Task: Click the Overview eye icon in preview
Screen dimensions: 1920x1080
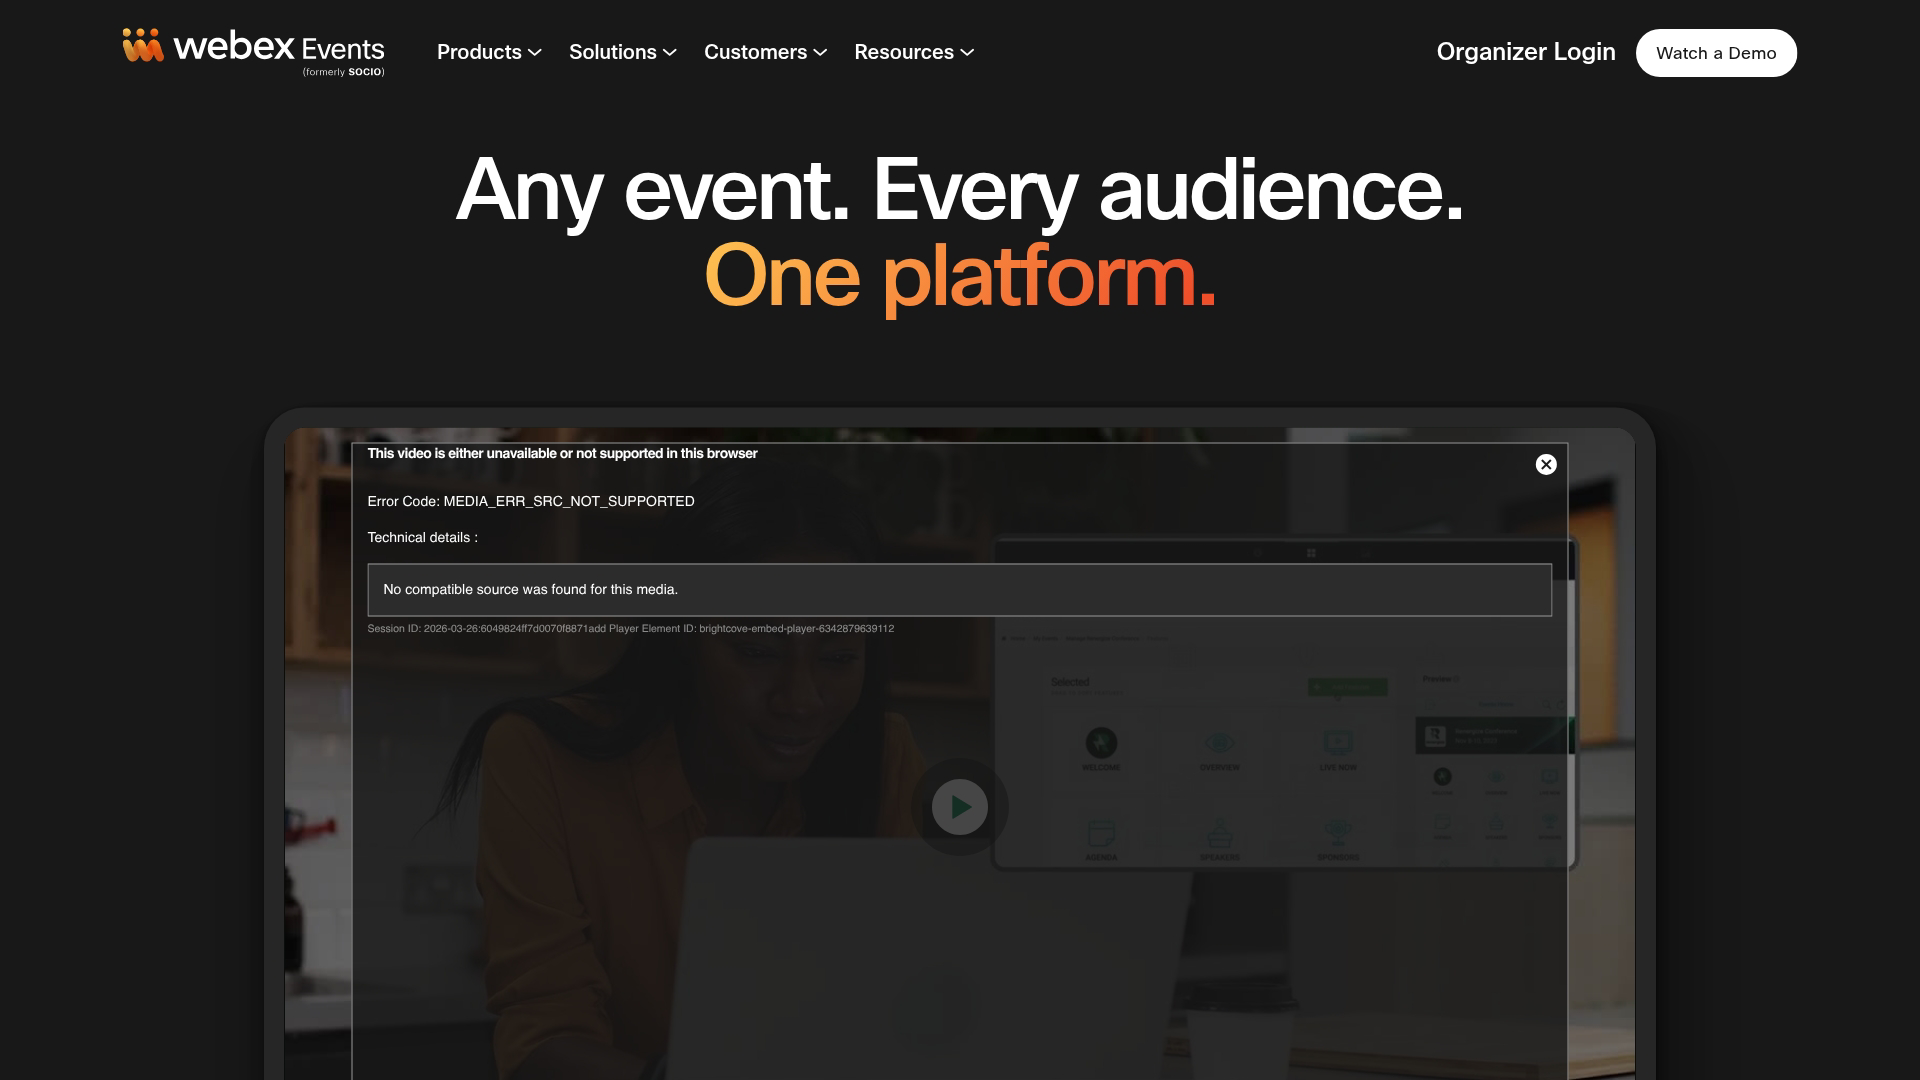Action: click(1219, 743)
